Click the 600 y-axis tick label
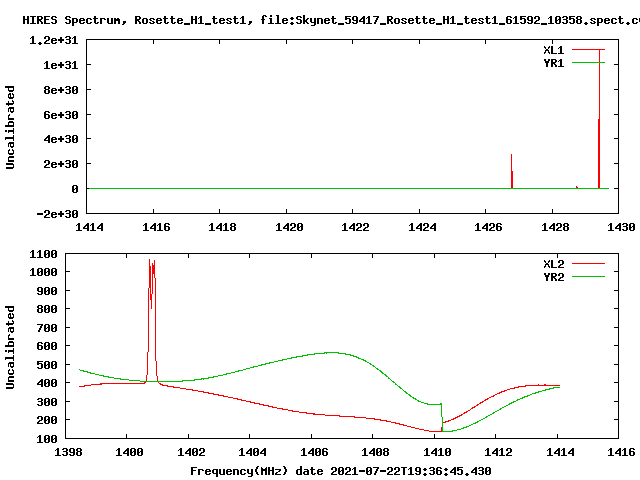 pyautogui.click(x=47, y=346)
